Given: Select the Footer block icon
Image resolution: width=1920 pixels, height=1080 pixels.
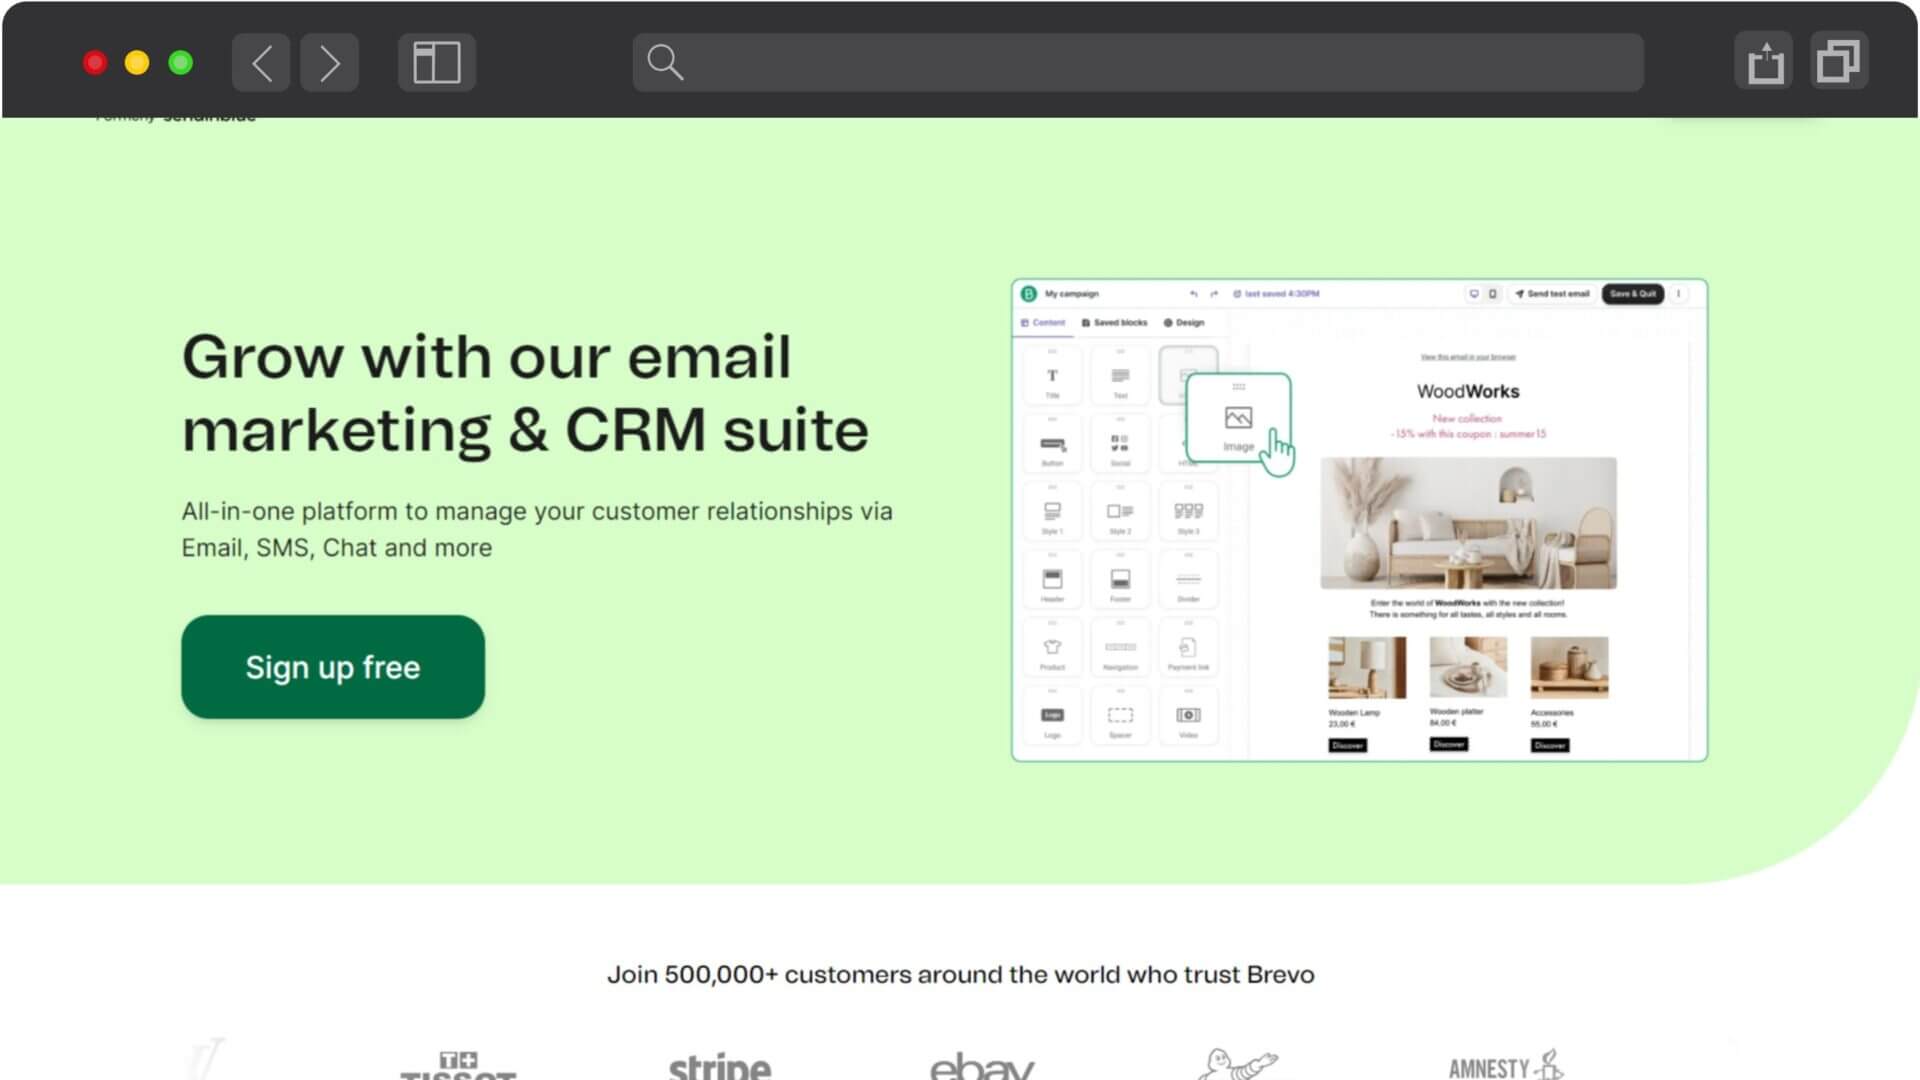Looking at the screenshot, I should (x=1120, y=581).
